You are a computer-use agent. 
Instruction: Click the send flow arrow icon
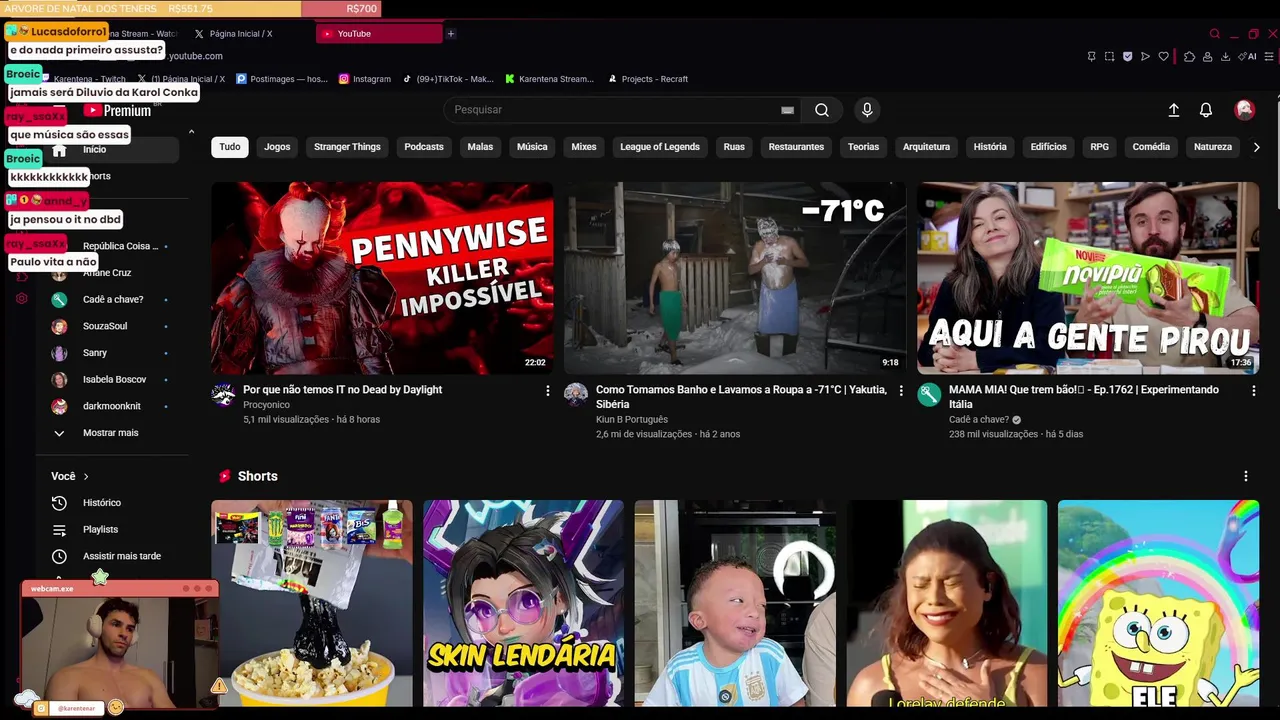point(1145,57)
